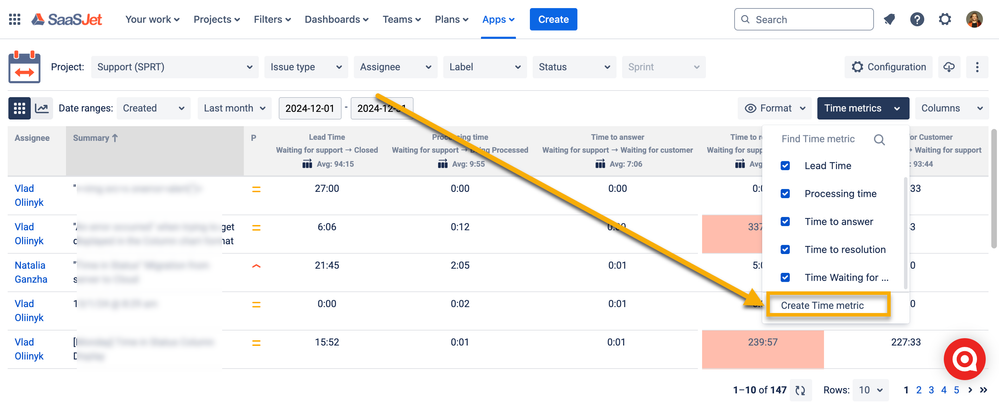Open the Created date range dropdown
999x413 pixels.
154,108
